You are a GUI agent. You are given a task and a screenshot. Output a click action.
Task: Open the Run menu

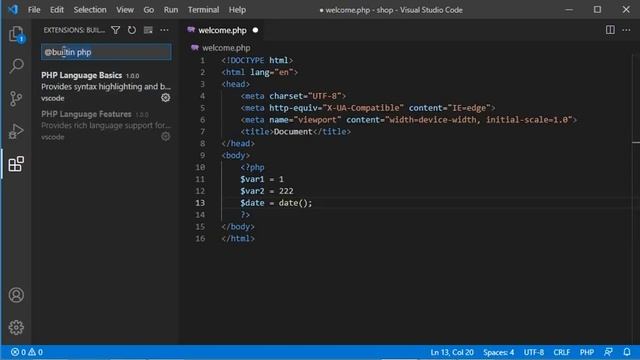pos(171,9)
